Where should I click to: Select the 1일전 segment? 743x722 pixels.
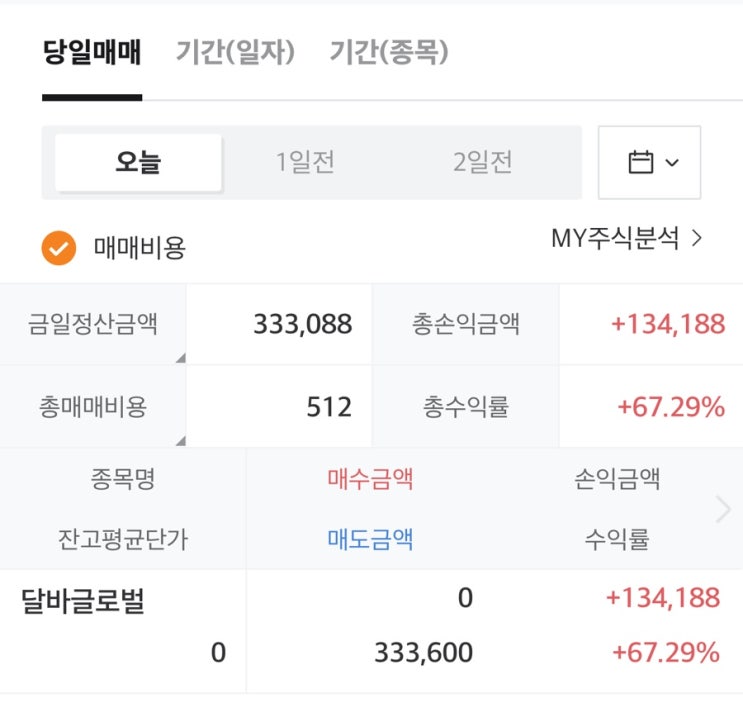305,162
